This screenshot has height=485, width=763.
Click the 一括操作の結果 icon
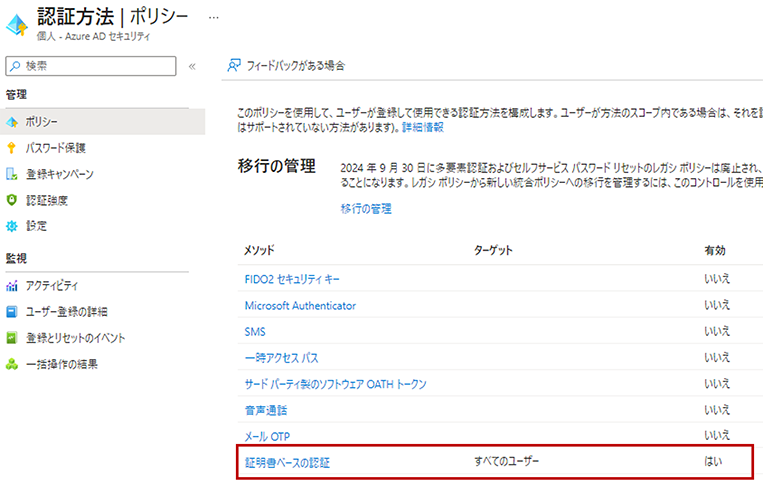[12, 364]
